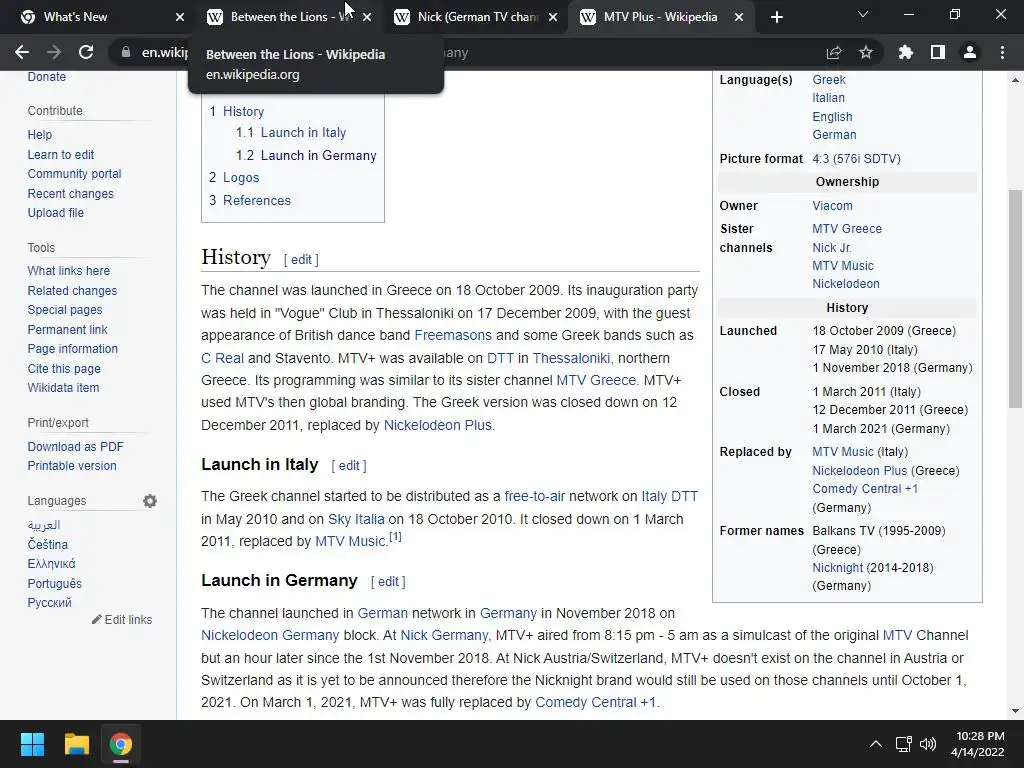The width and height of the screenshot is (1024, 768).
Task: Click scrollbar up arrow
Action: (1015, 80)
